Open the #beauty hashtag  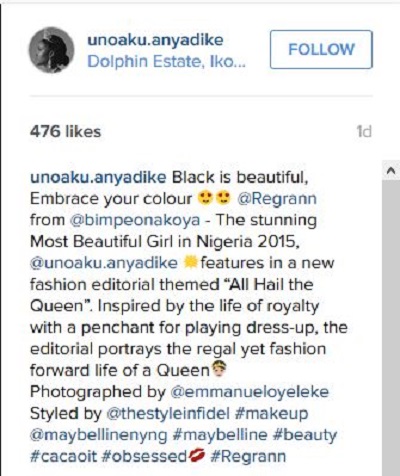[x=305, y=435]
